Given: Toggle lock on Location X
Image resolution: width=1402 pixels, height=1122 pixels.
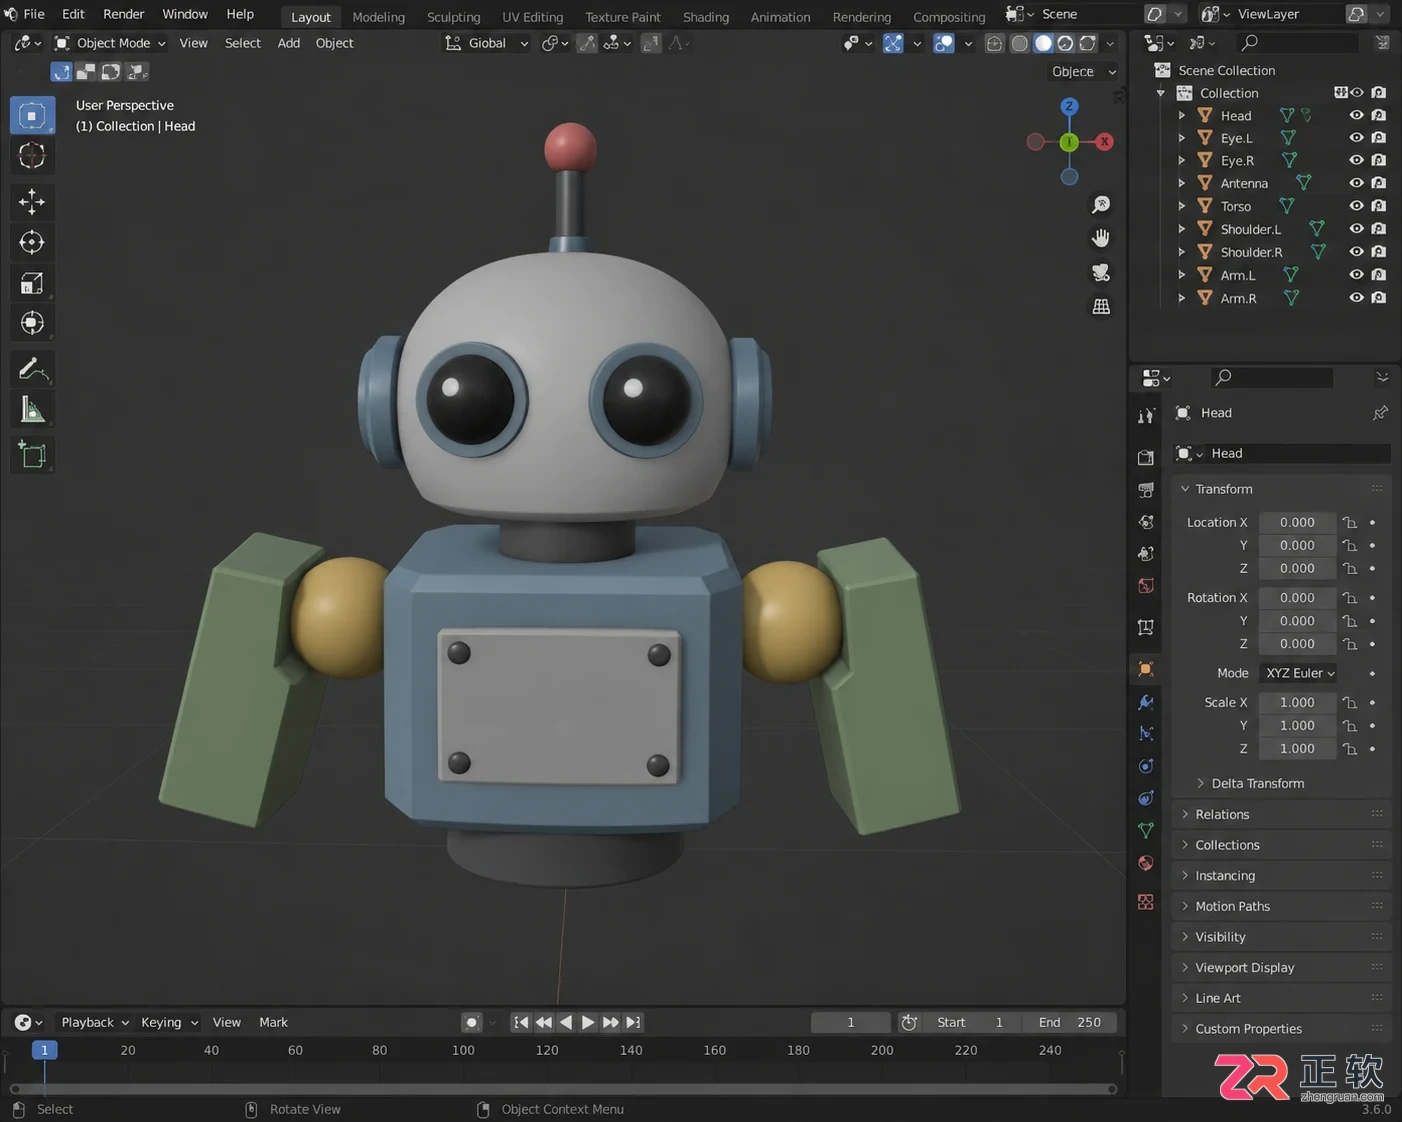Looking at the screenshot, I should click(1350, 522).
